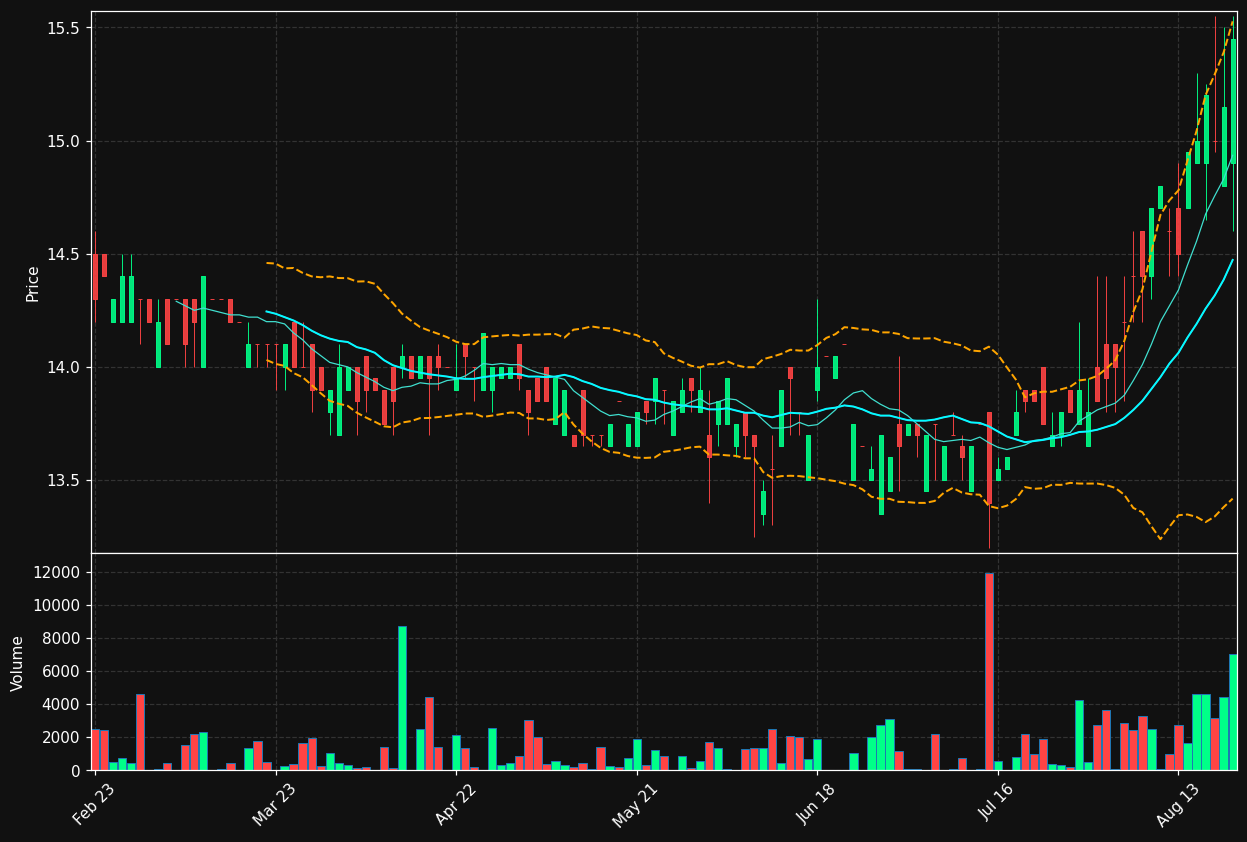The width and height of the screenshot is (1247, 842).
Task: Click the 13.5 price axis label
Action: pyautogui.click(x=64, y=480)
